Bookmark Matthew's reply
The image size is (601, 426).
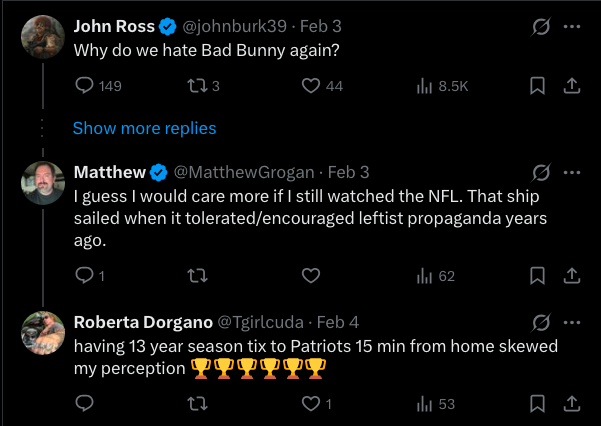(537, 275)
